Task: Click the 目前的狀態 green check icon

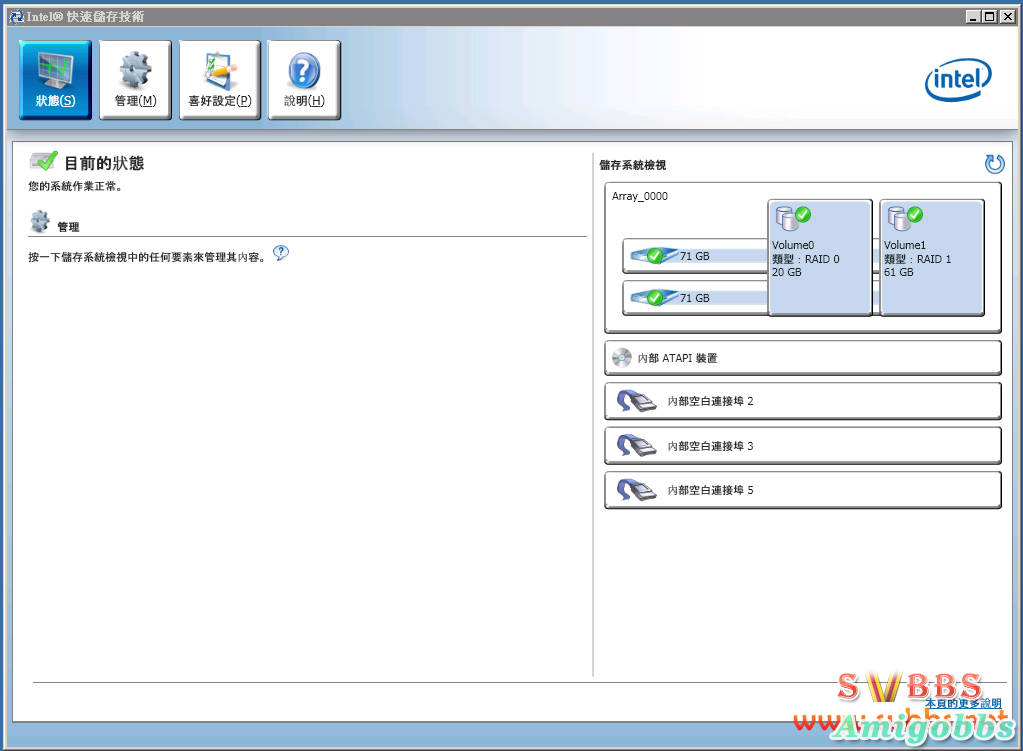Action: 43,162
